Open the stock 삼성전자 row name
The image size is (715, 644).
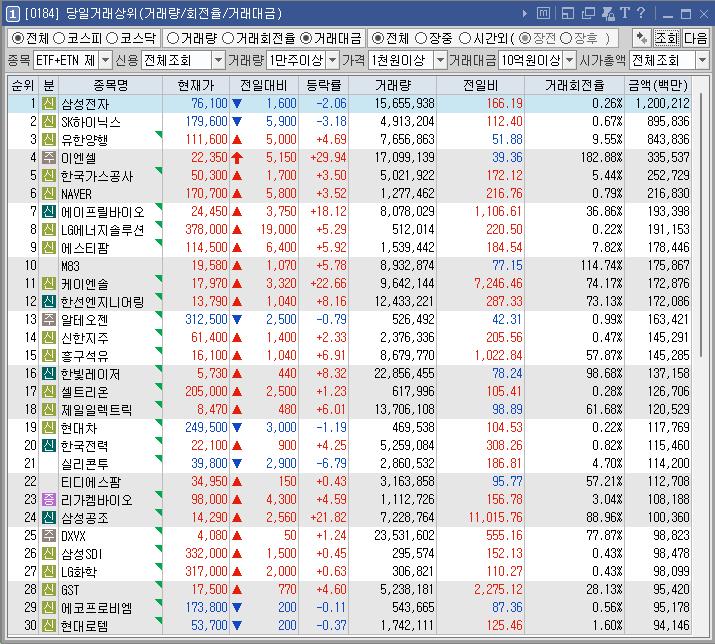(x=85, y=104)
